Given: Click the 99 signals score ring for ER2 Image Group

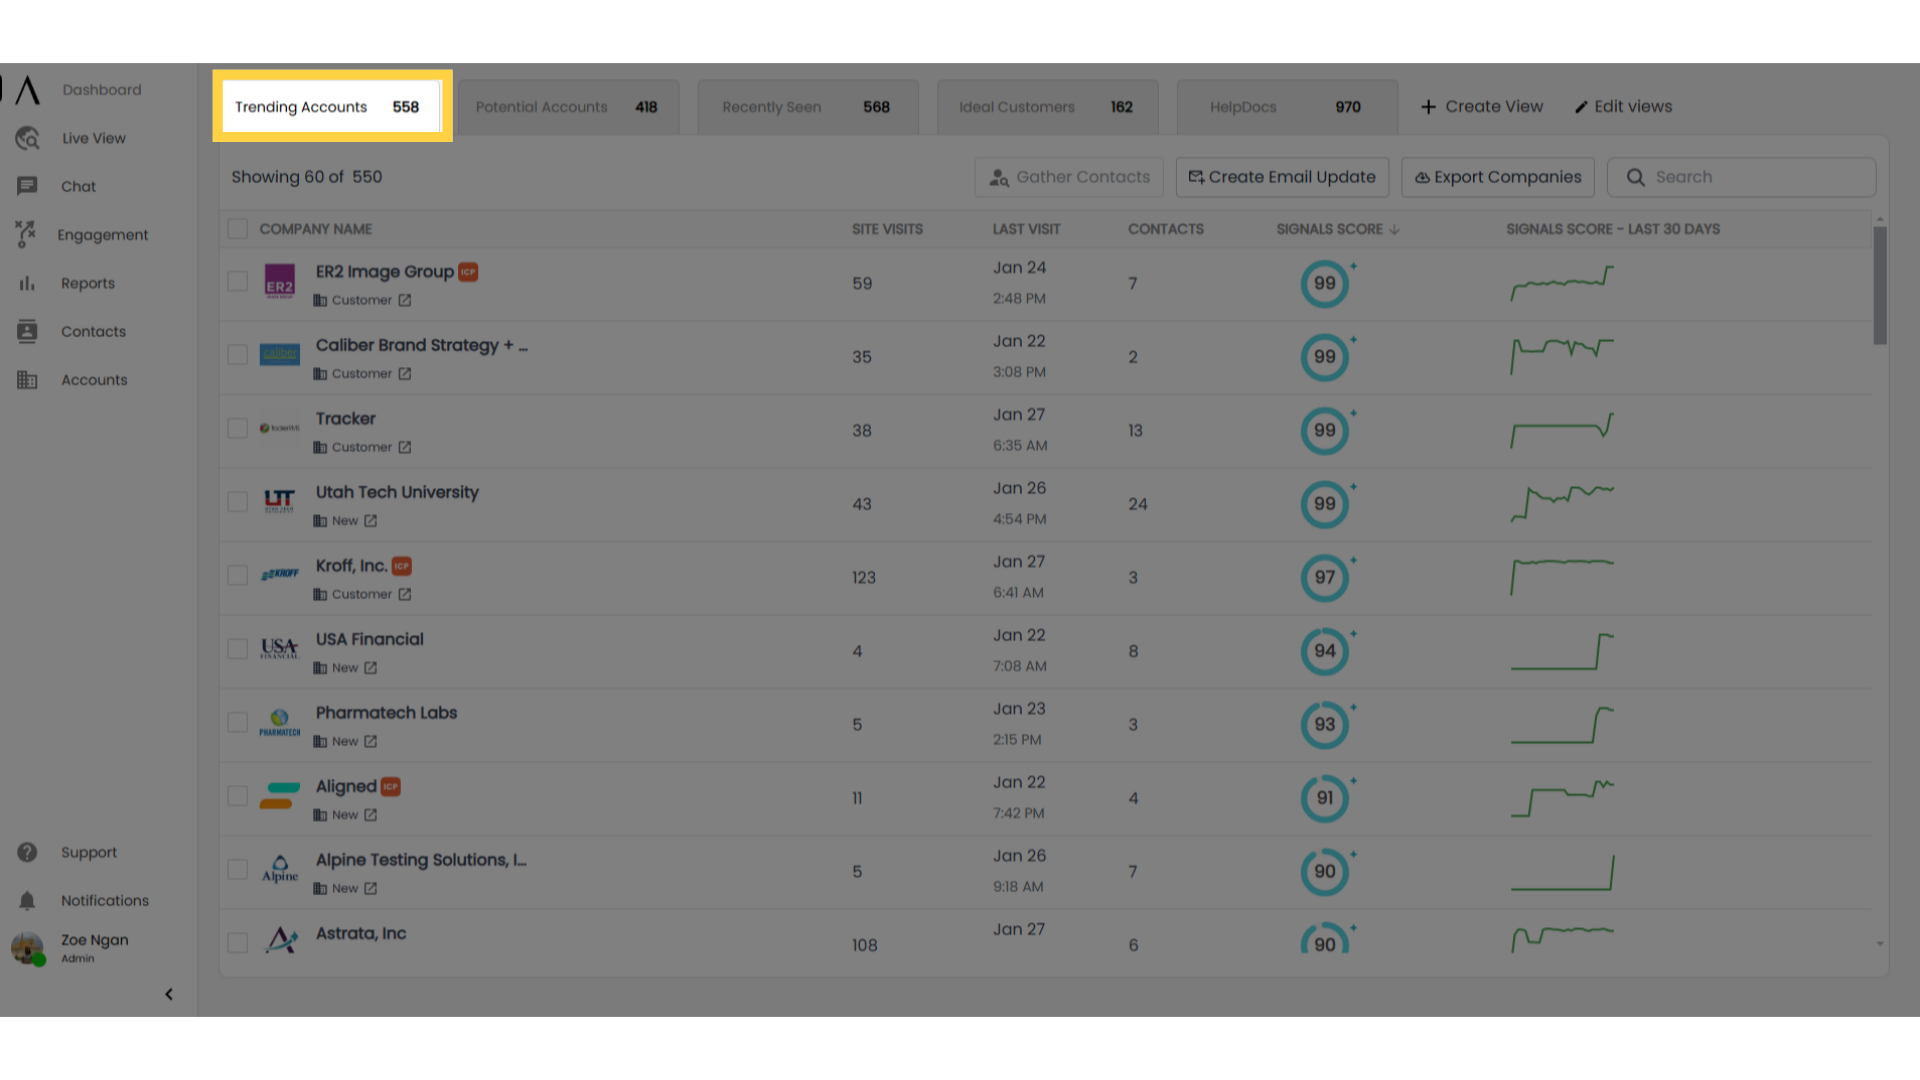Looking at the screenshot, I should click(1325, 283).
